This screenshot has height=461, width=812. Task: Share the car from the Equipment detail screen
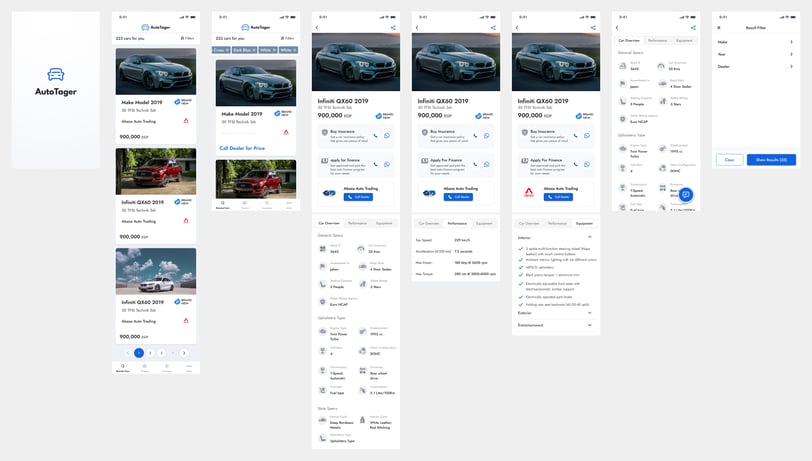[x=593, y=28]
